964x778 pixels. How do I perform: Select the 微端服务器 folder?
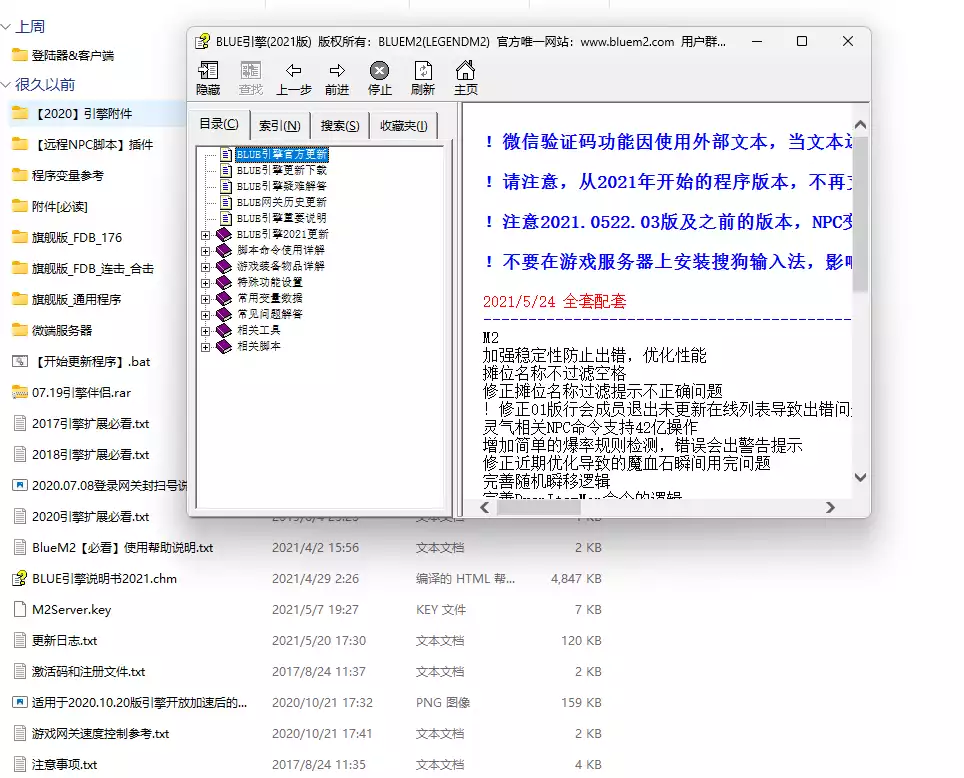coord(61,330)
